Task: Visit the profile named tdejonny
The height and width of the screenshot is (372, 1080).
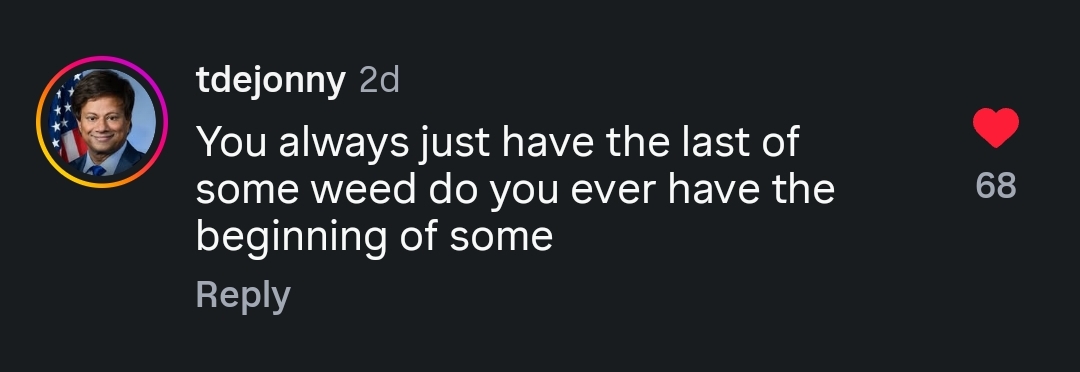Action: [271, 81]
